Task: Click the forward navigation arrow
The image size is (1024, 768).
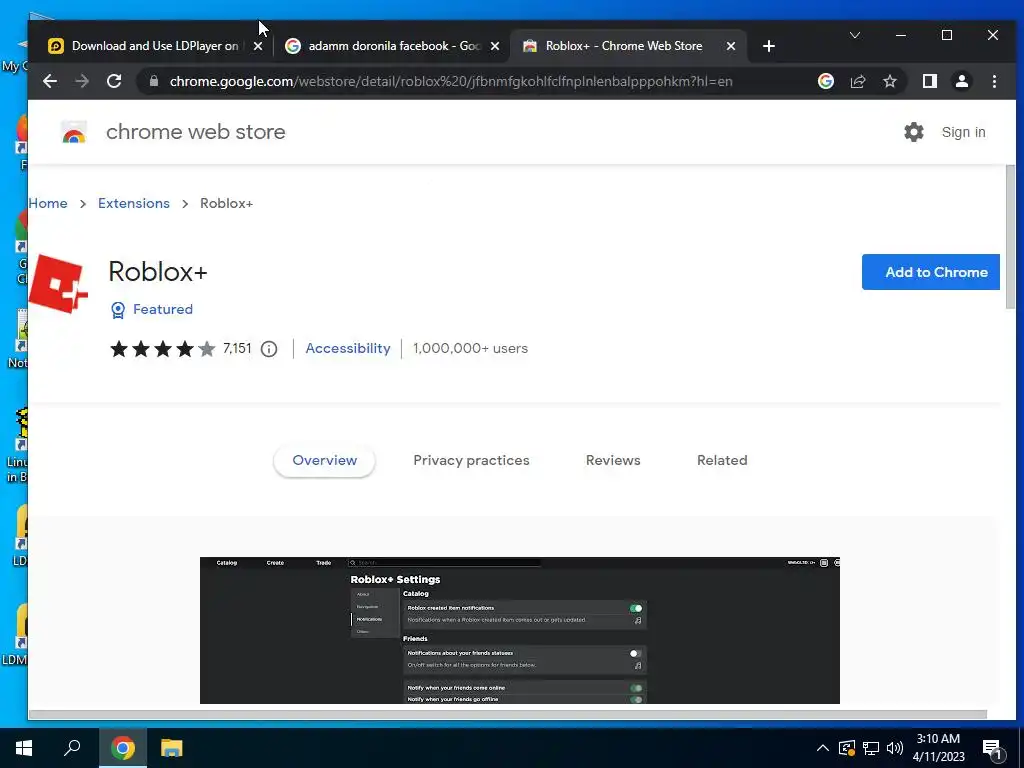Action: [82, 81]
